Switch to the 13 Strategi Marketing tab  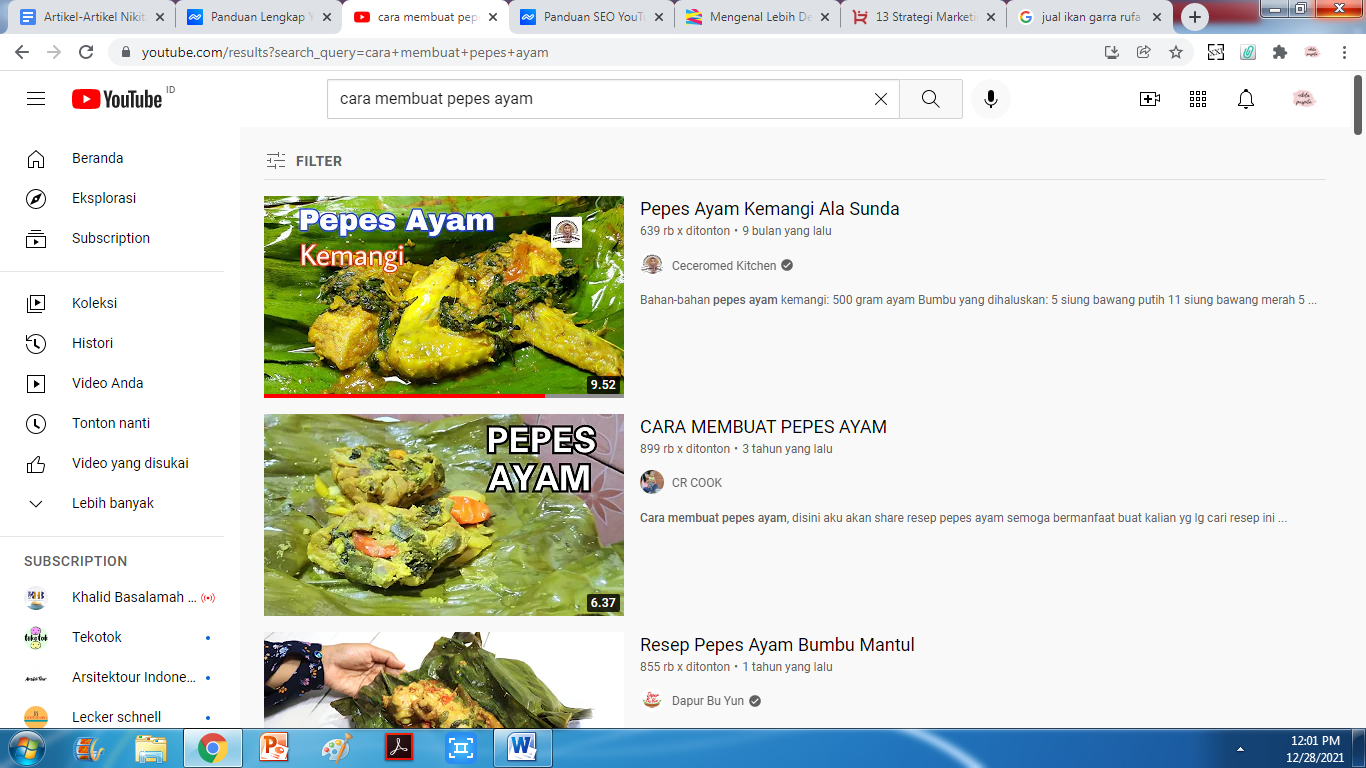point(923,17)
